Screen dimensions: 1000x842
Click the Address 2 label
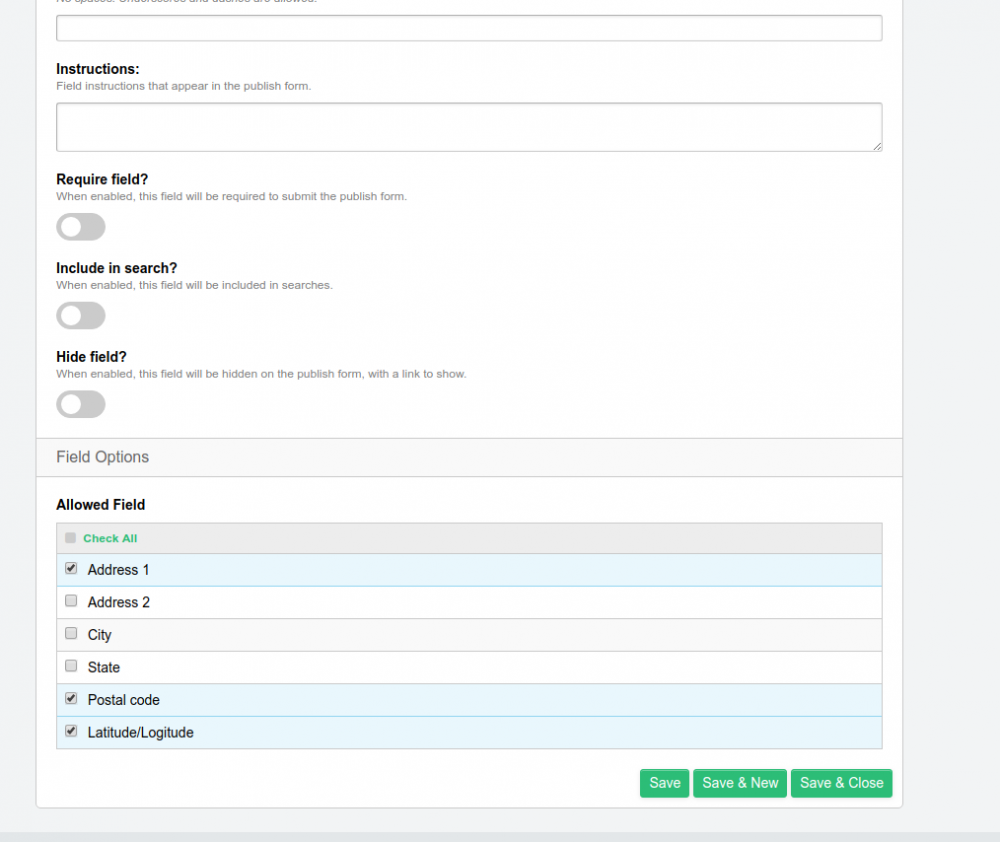[119, 602]
